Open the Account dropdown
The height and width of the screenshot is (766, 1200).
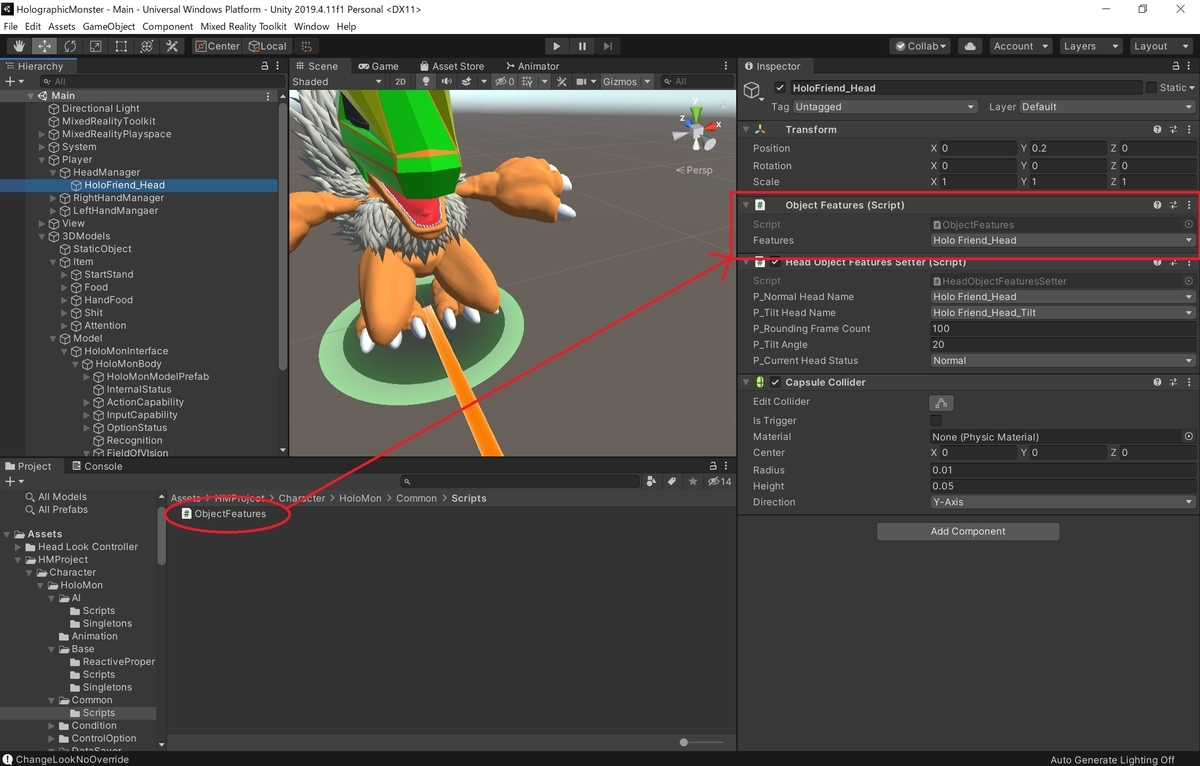[1020, 46]
